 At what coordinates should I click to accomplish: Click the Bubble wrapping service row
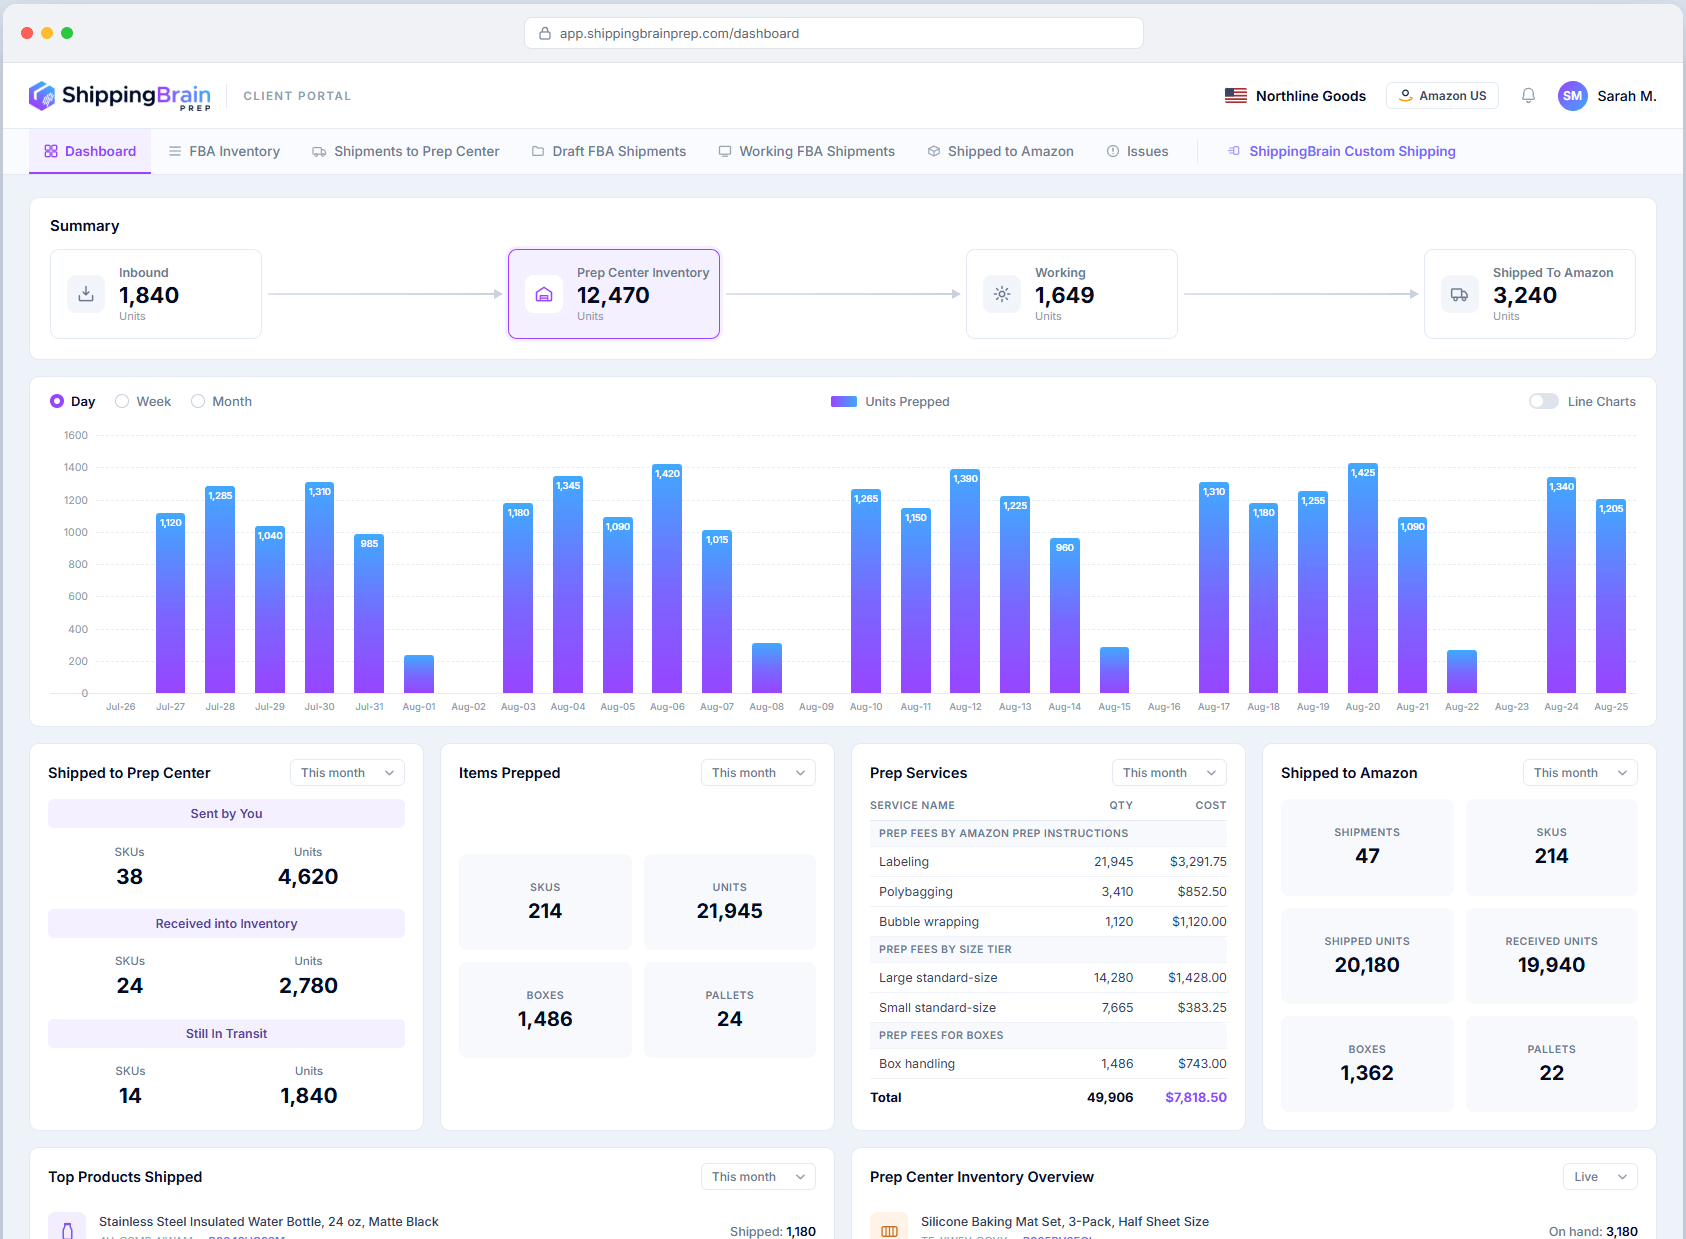coord(1048,921)
